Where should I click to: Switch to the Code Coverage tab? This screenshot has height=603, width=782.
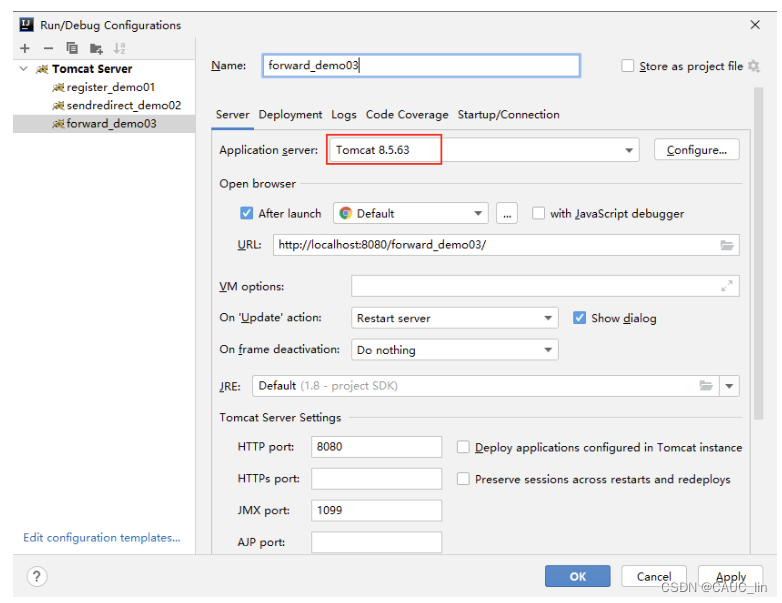407,115
